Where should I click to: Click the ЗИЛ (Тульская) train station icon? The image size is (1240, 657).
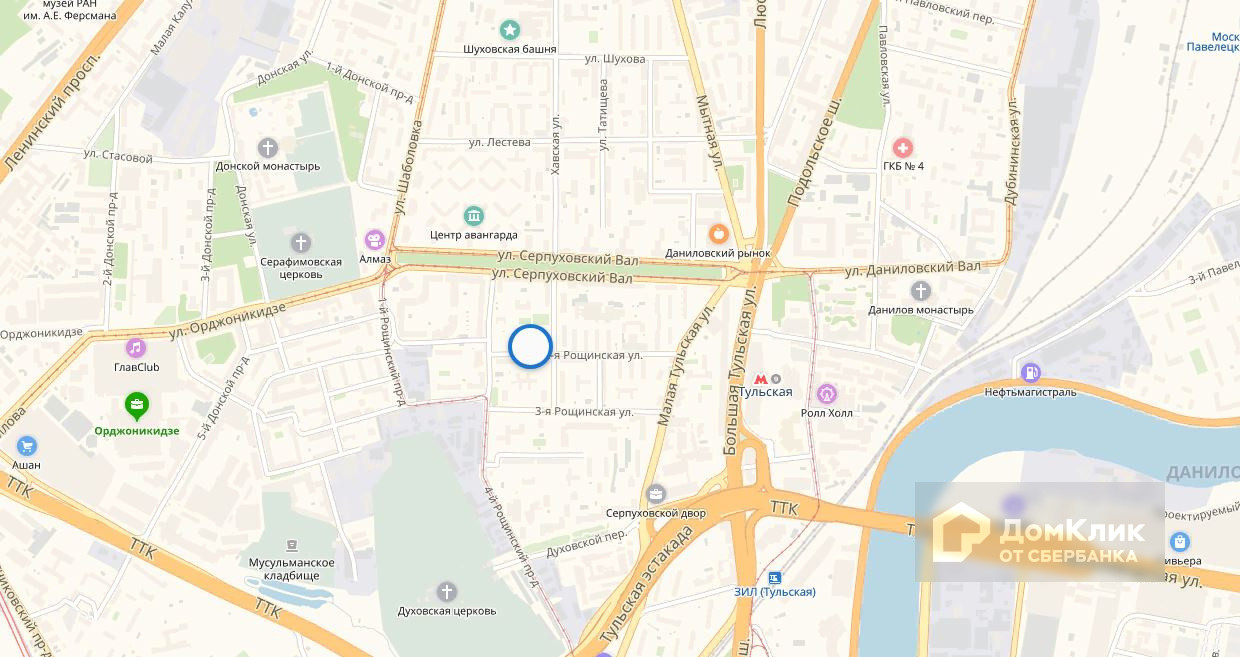[x=774, y=578]
